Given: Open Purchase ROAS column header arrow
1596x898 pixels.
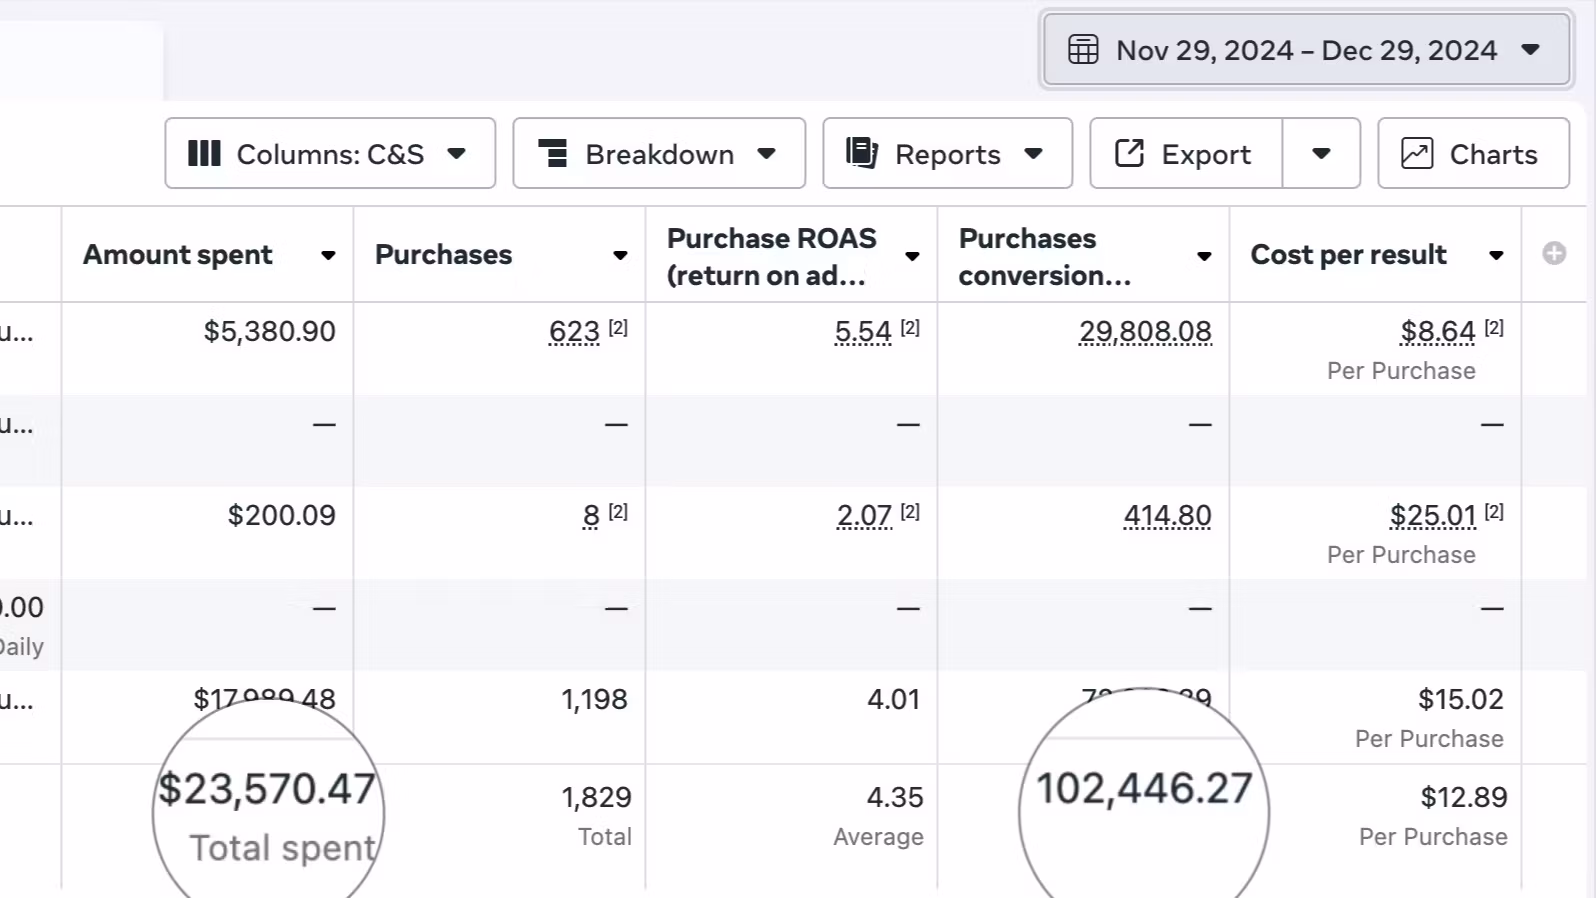Looking at the screenshot, I should (912, 257).
